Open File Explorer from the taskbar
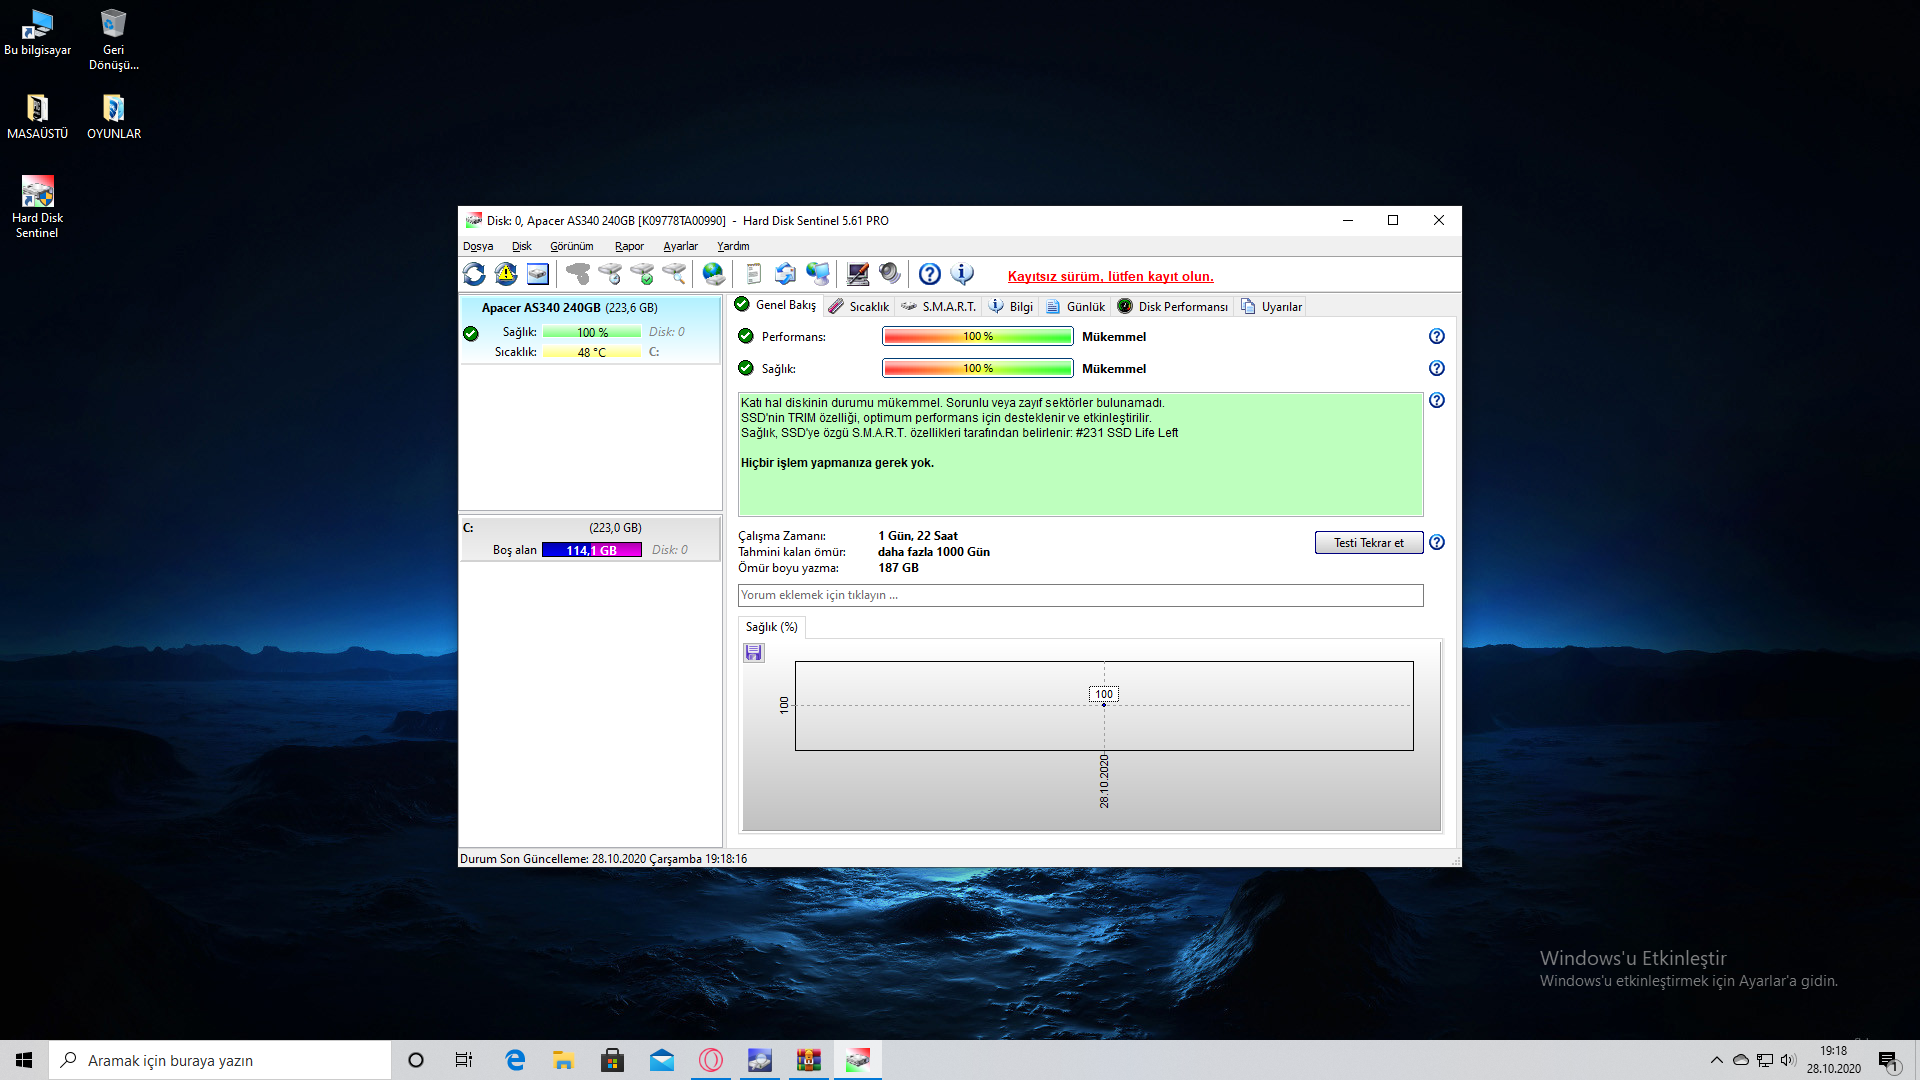The image size is (1920, 1080). point(563,1060)
